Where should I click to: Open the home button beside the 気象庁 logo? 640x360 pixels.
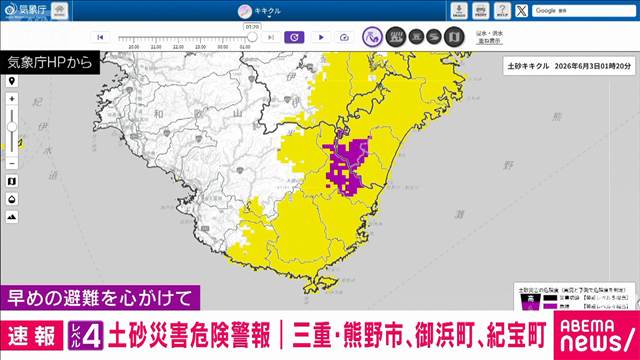tap(60, 11)
